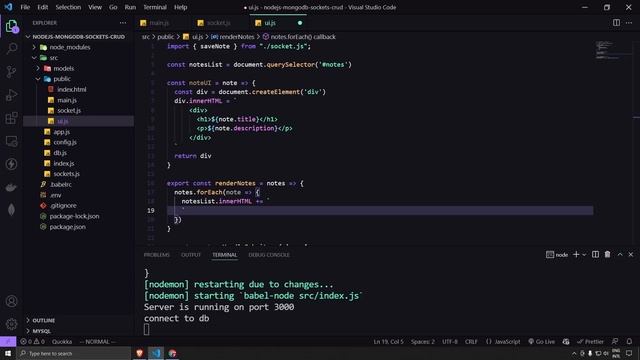The image size is (640, 360).
Task: Add a new terminal with plus icon
Action: tap(576, 254)
